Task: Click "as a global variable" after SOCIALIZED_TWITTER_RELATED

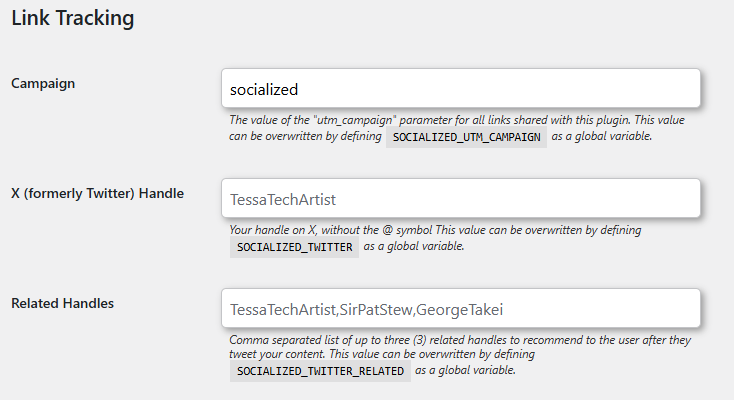Action: tap(466, 371)
